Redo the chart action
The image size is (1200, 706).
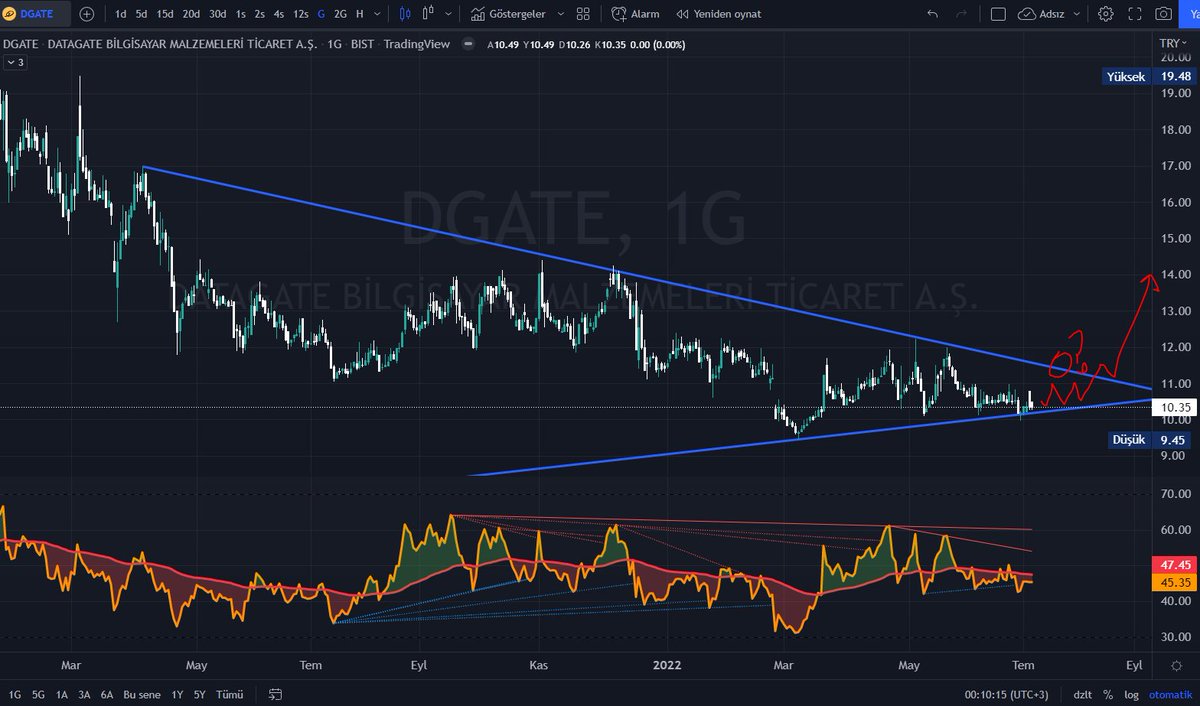tap(962, 14)
